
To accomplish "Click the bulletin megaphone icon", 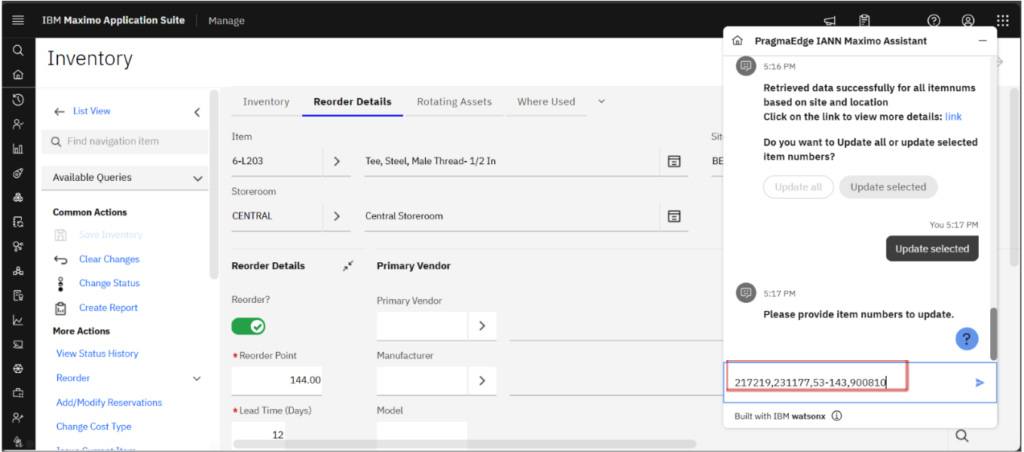I will 830,21.
